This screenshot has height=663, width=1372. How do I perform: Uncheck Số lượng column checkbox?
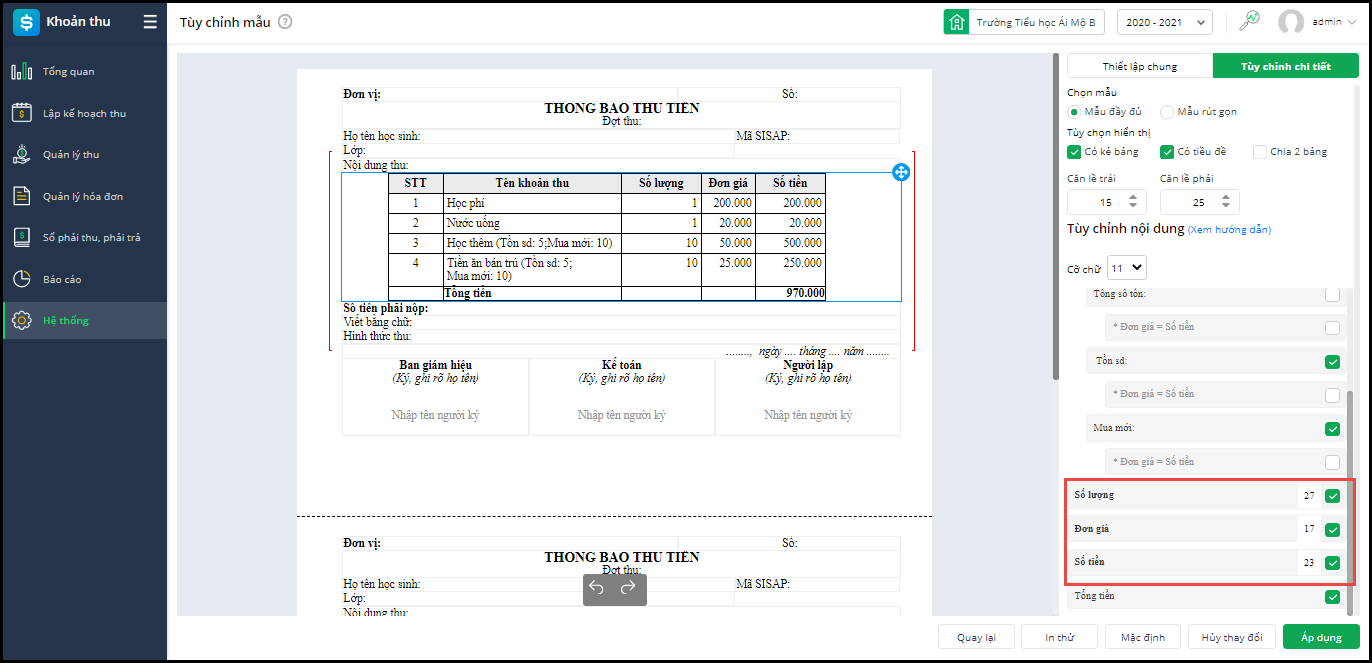click(x=1332, y=496)
